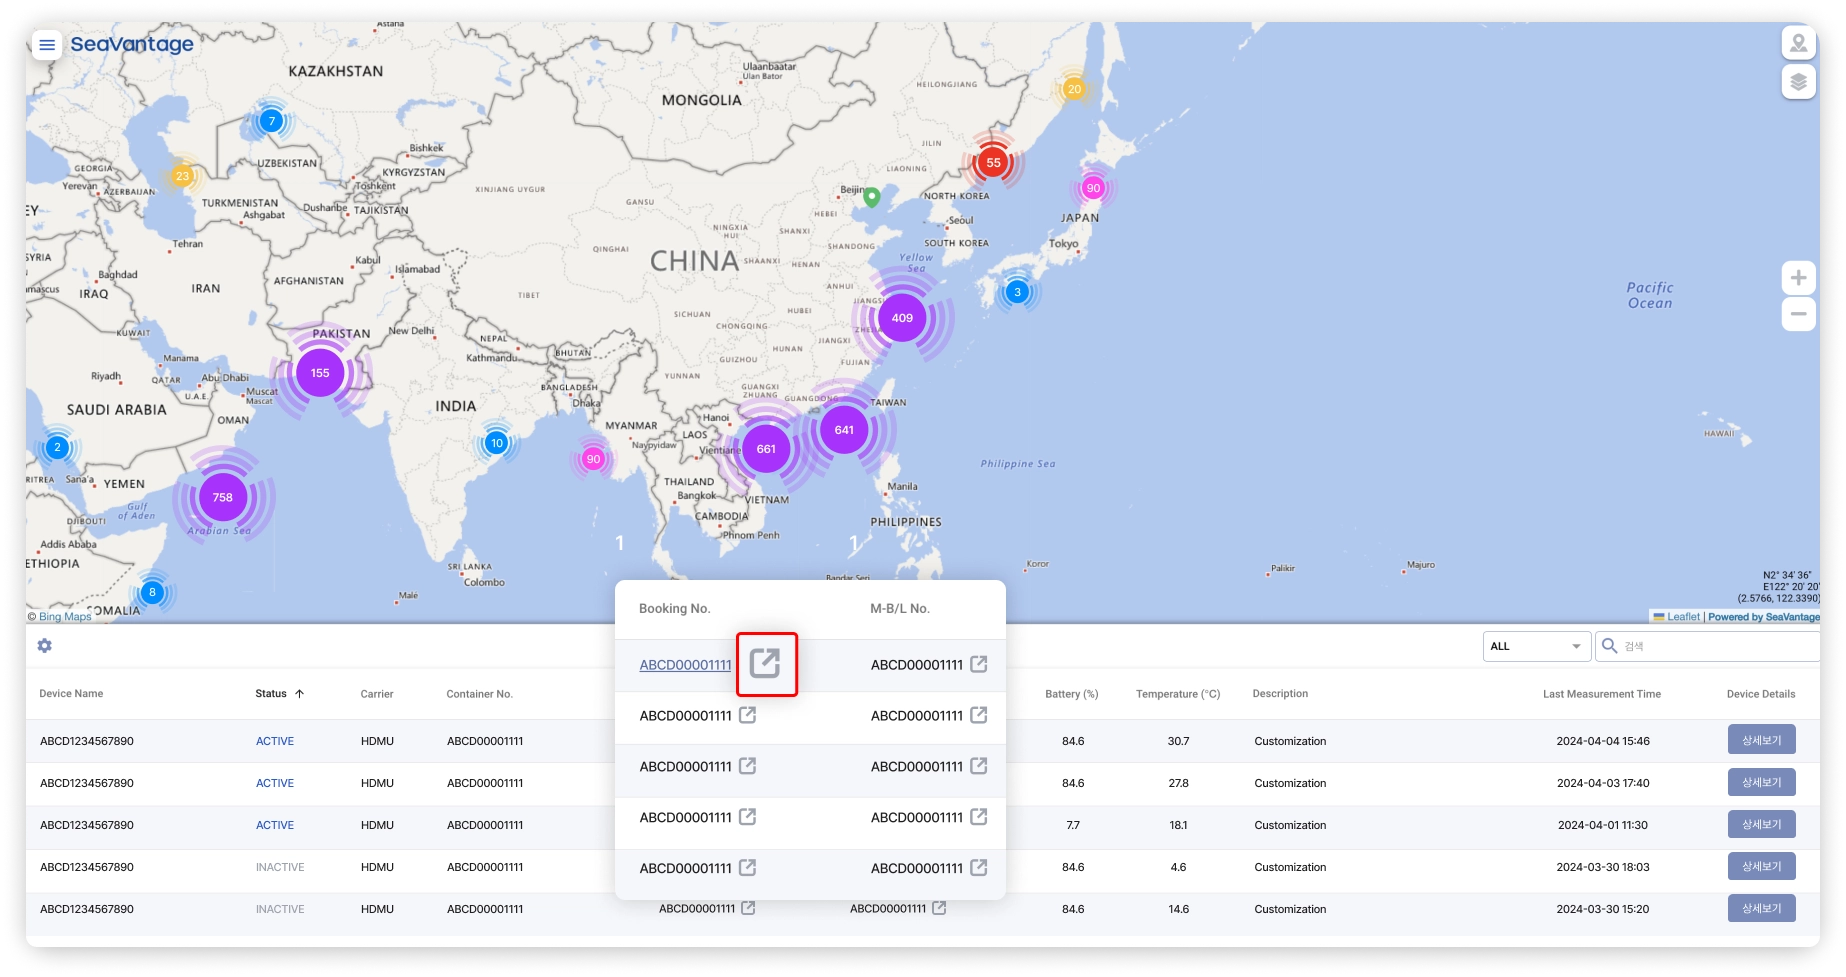Click ACTIVE status in the 2024-04-04 15:46 row
This screenshot has height=977, width=1846.
pos(275,741)
